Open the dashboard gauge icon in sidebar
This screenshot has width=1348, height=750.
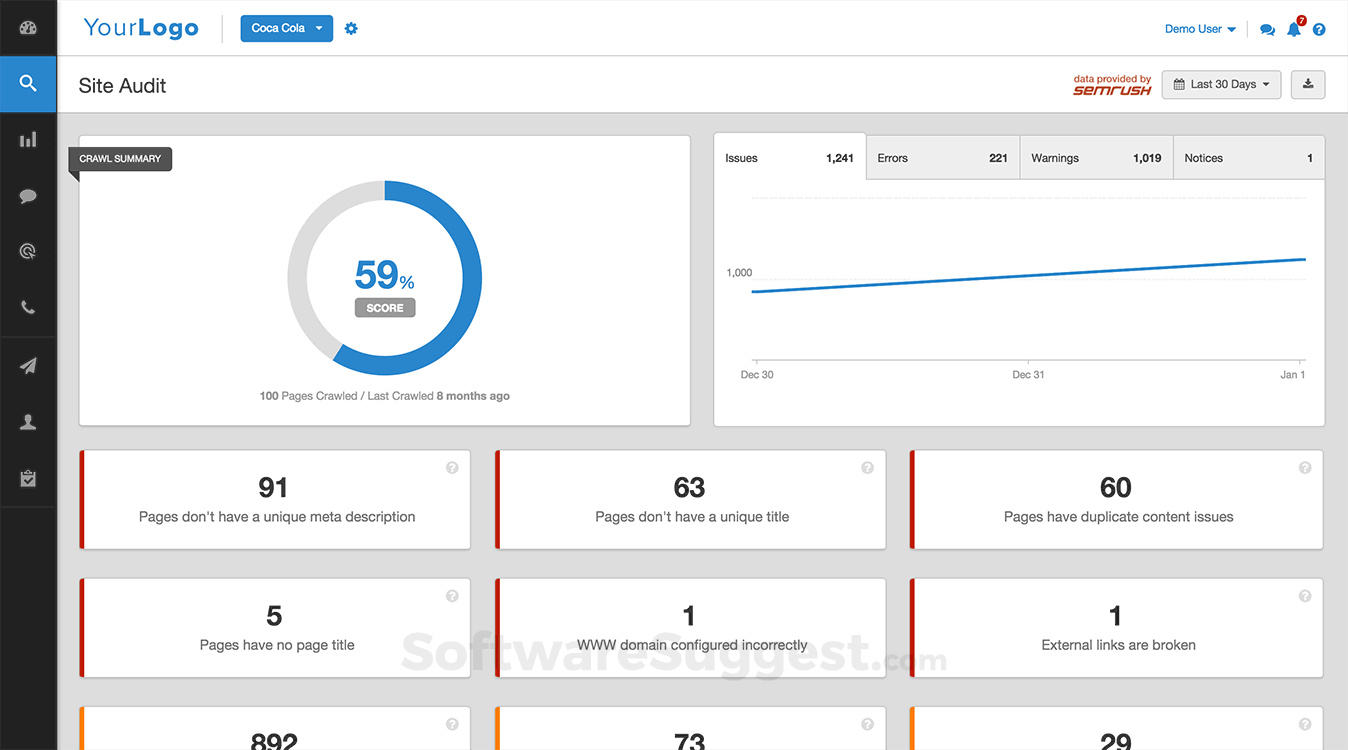coord(28,27)
